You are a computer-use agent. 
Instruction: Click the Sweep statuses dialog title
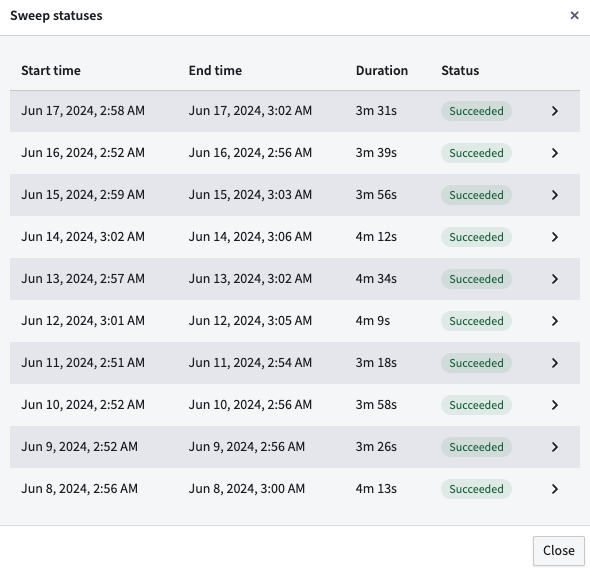pos(56,16)
